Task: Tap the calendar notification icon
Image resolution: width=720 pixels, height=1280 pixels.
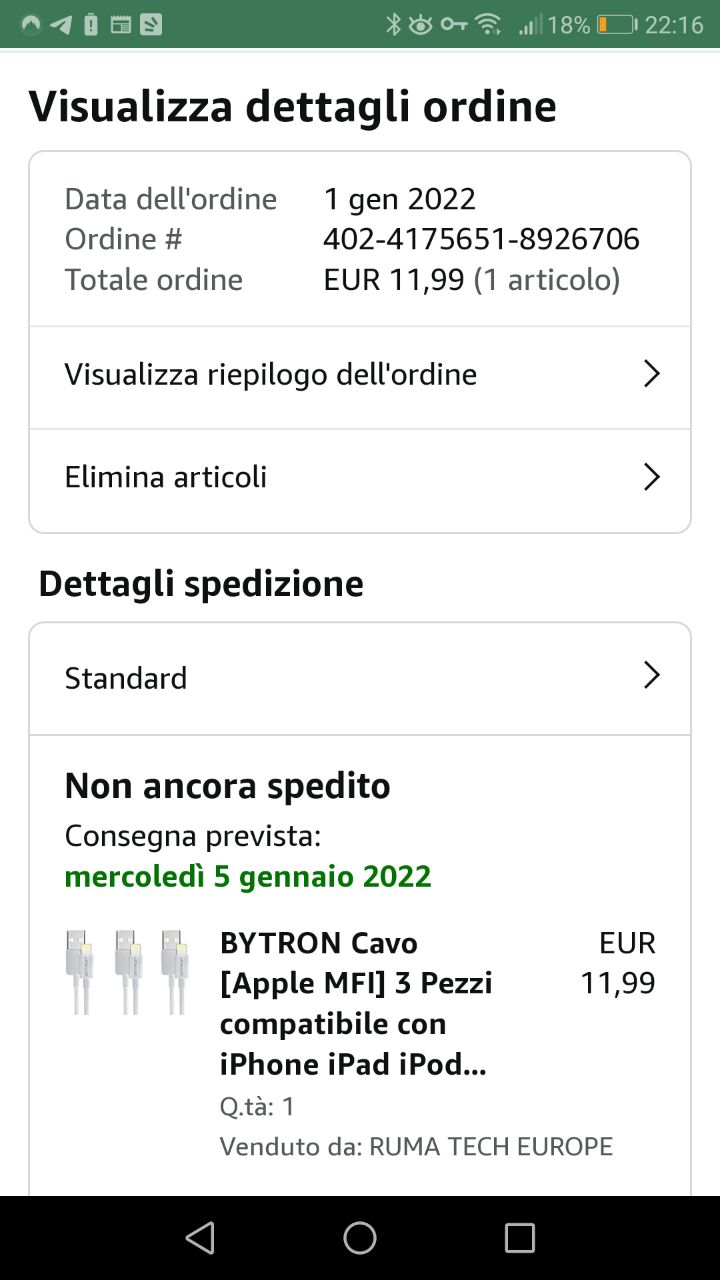Action: 121,25
